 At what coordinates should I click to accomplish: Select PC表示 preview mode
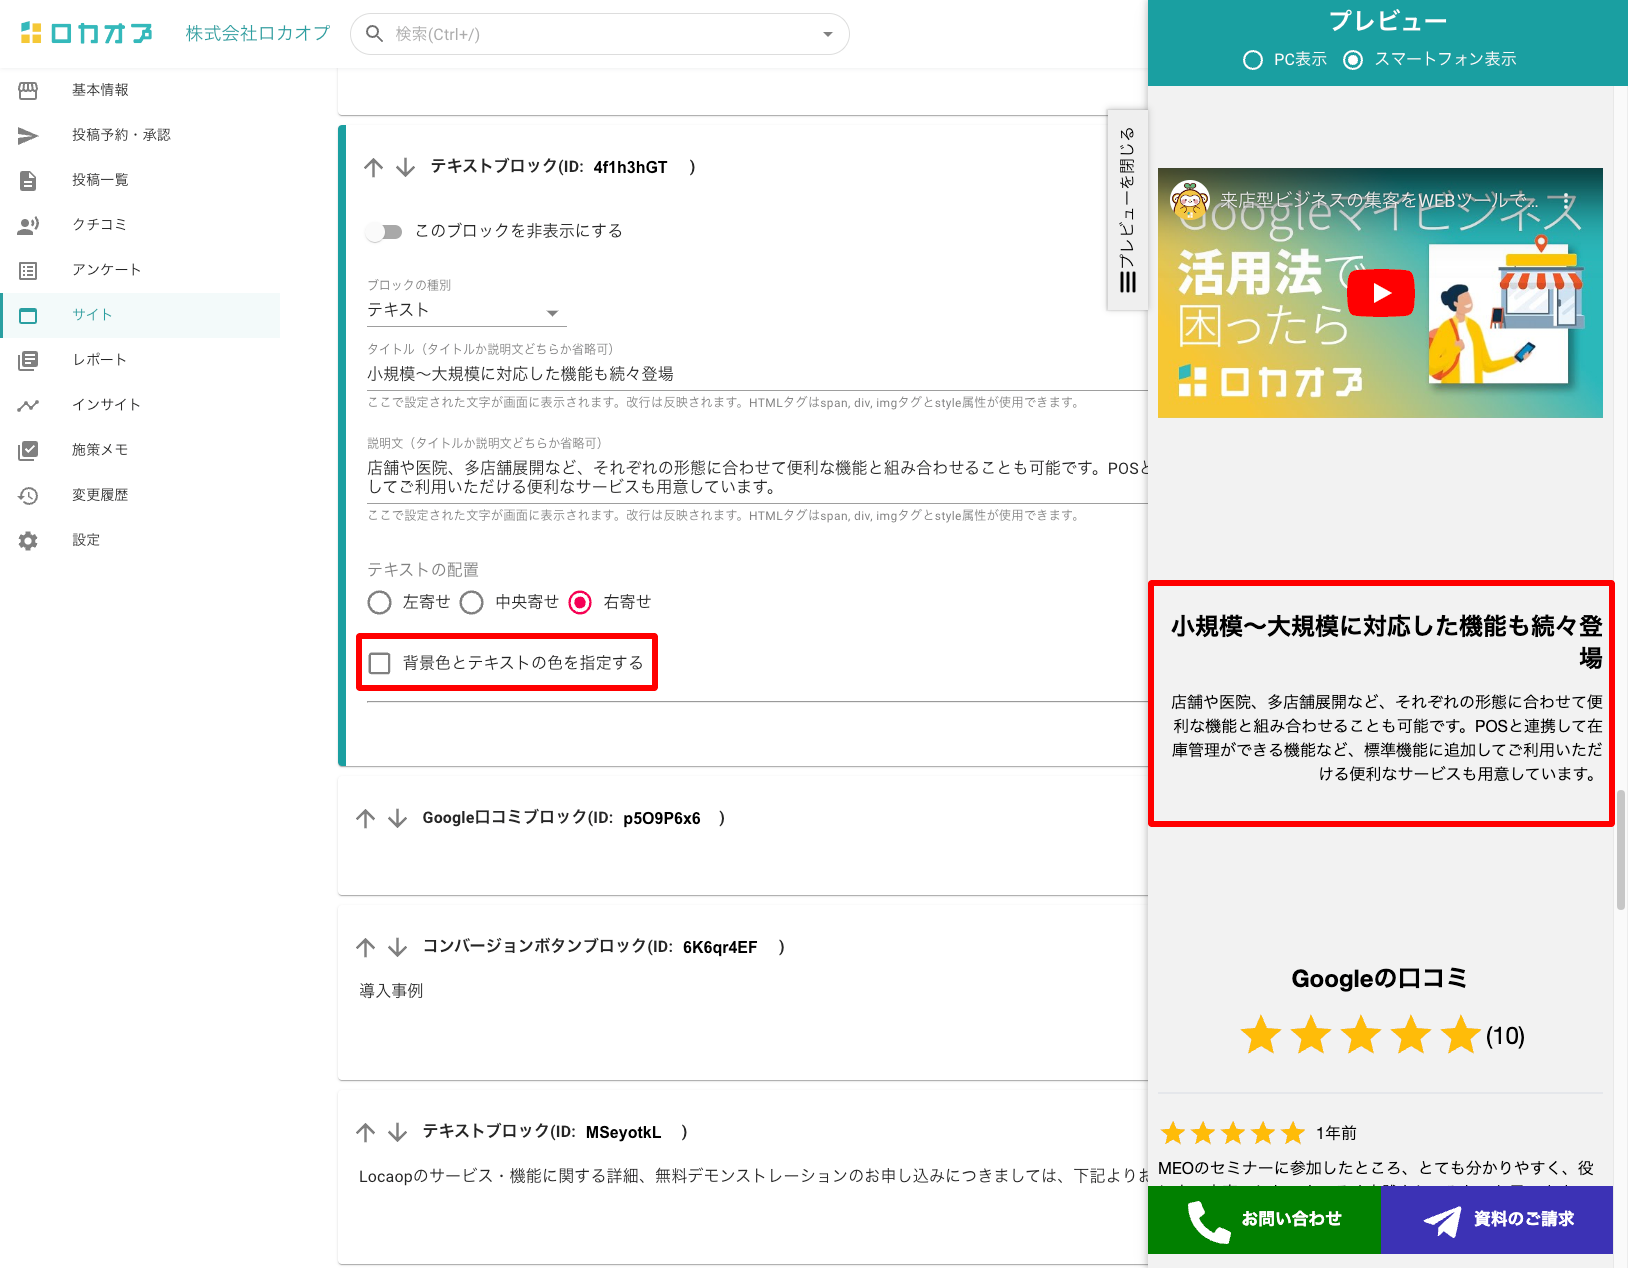tap(1252, 60)
